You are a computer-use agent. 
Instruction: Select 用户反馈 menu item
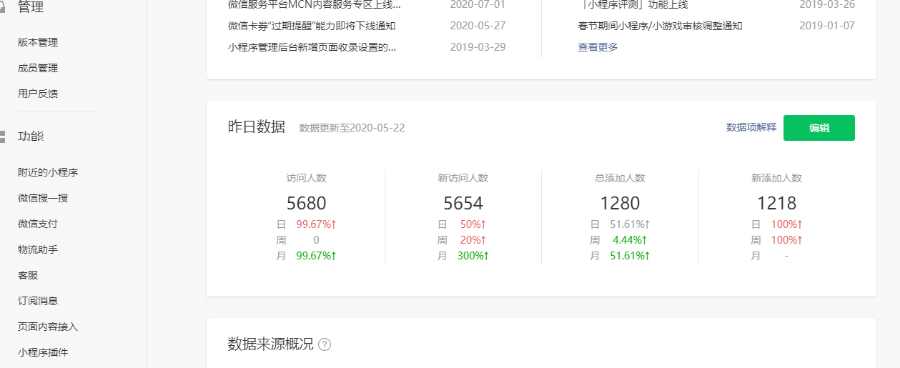(x=38, y=93)
